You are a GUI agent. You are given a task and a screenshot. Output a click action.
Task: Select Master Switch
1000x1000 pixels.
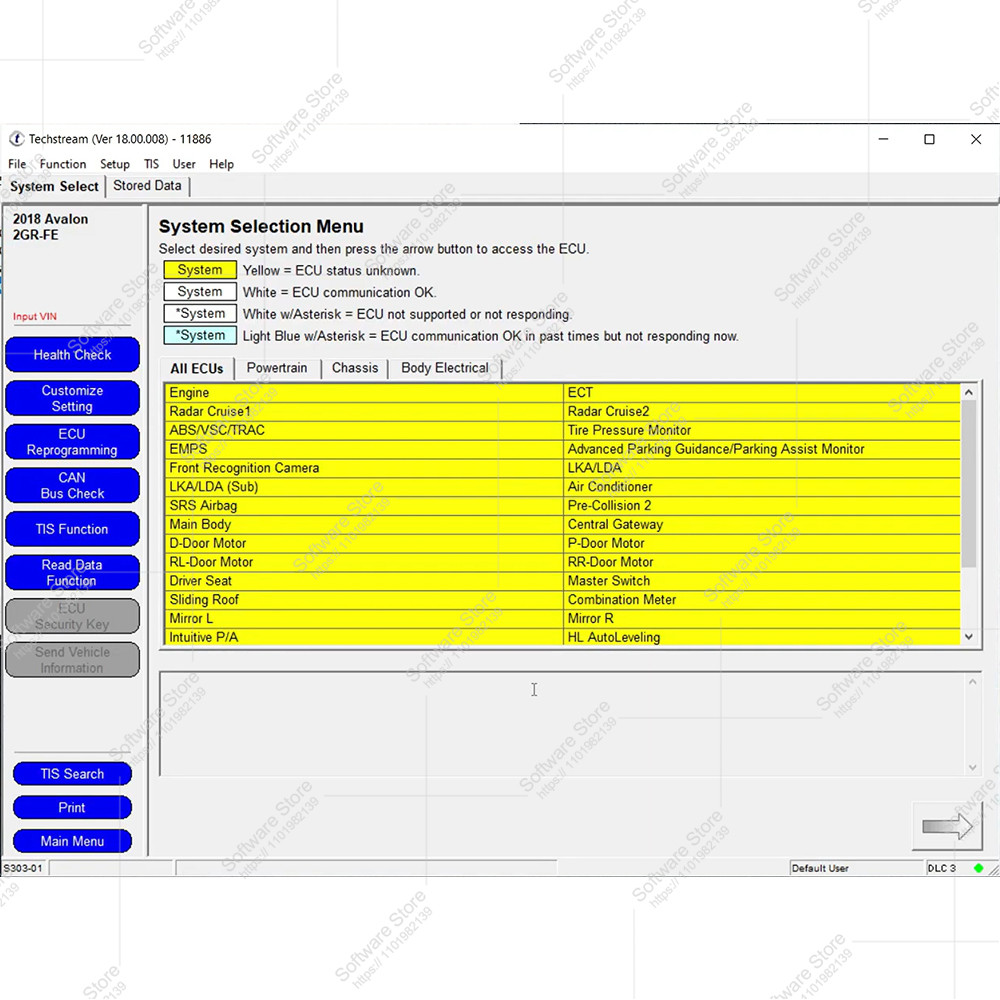pyautogui.click(x=762, y=581)
